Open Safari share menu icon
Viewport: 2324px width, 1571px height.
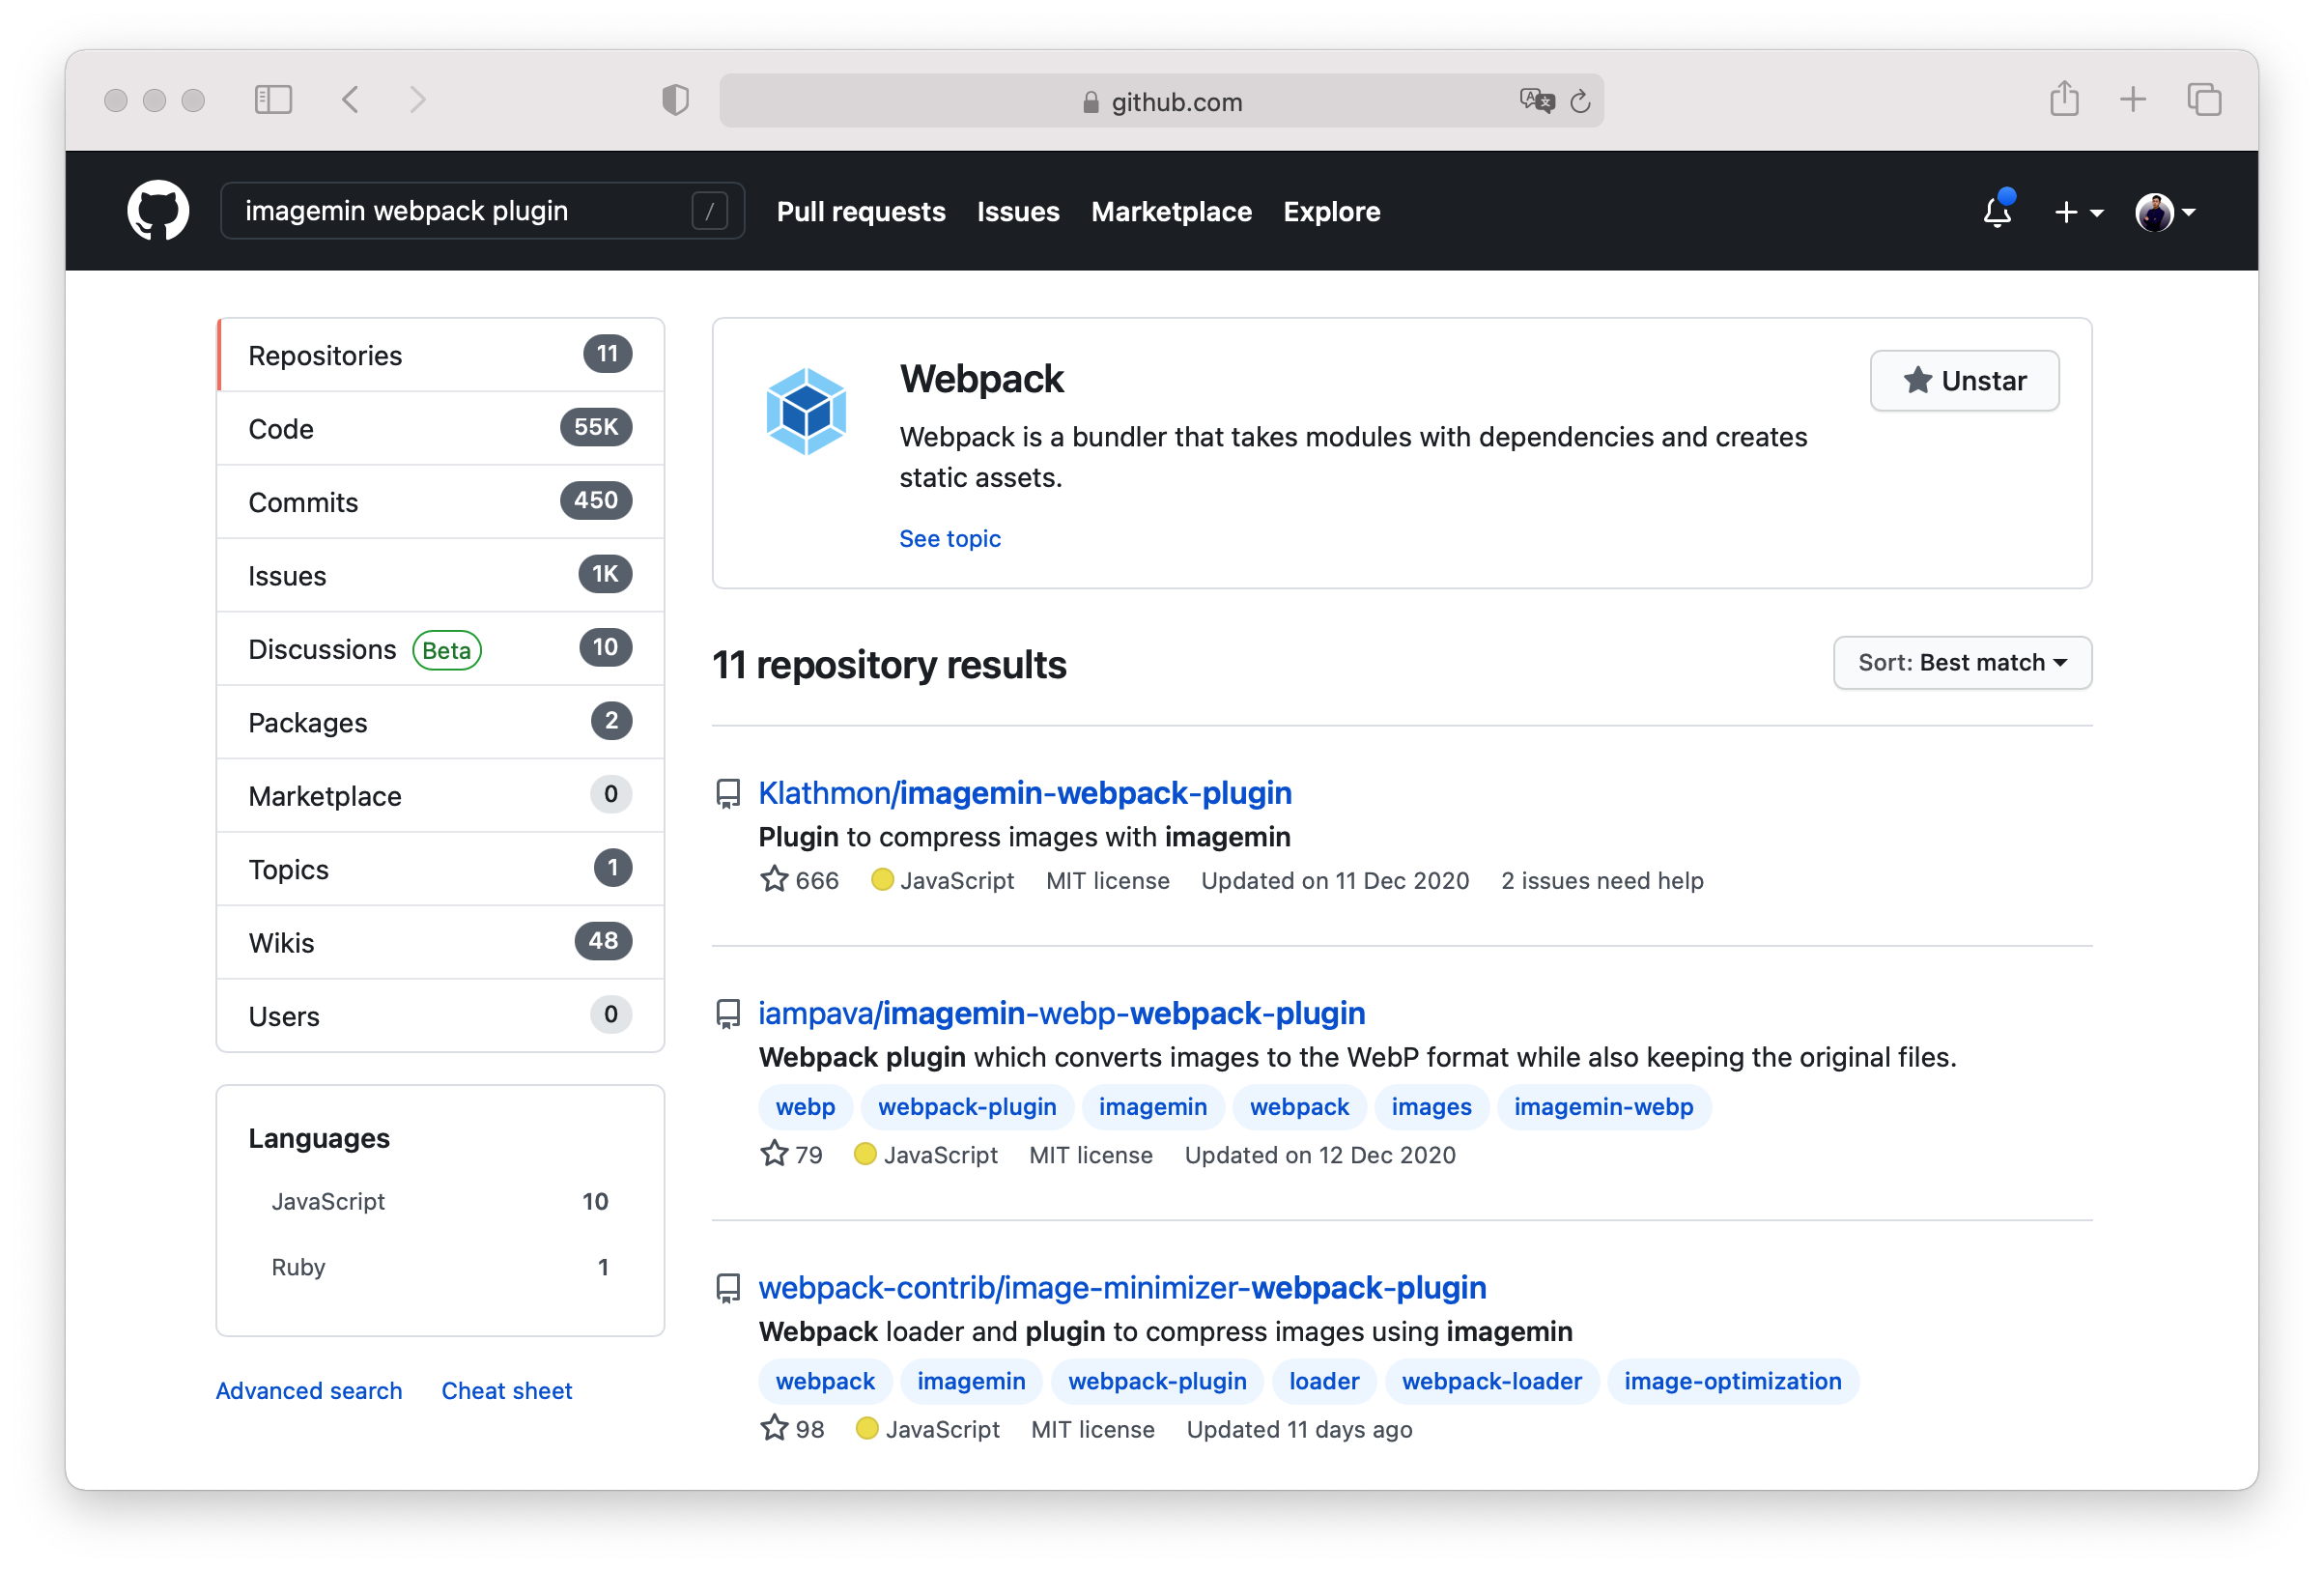coord(2064,99)
